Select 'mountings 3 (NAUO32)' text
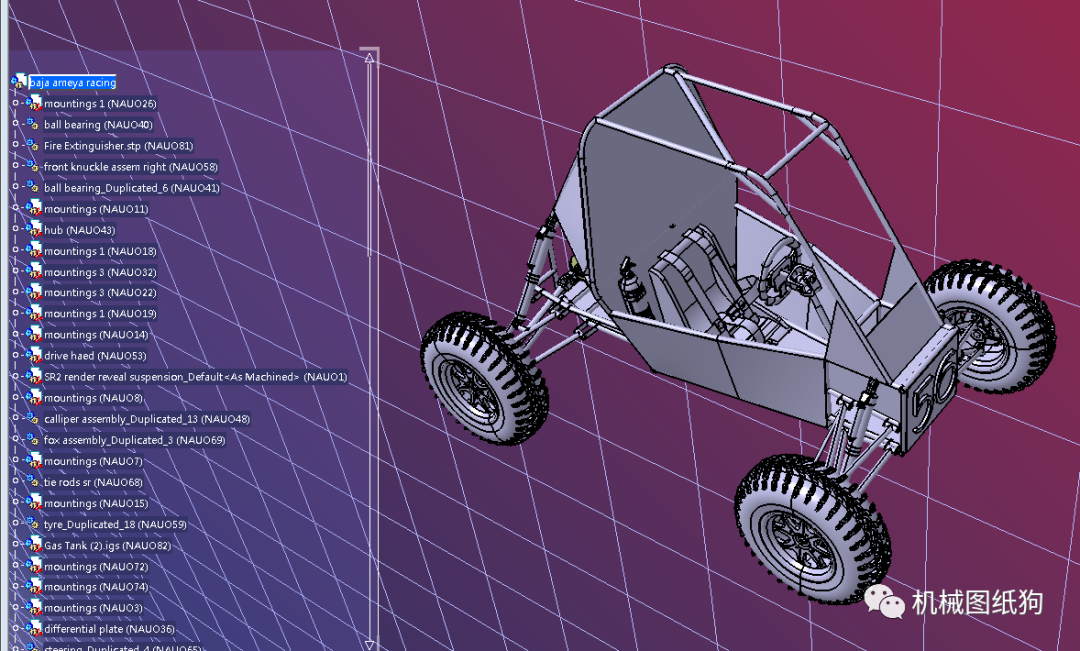 (100, 273)
